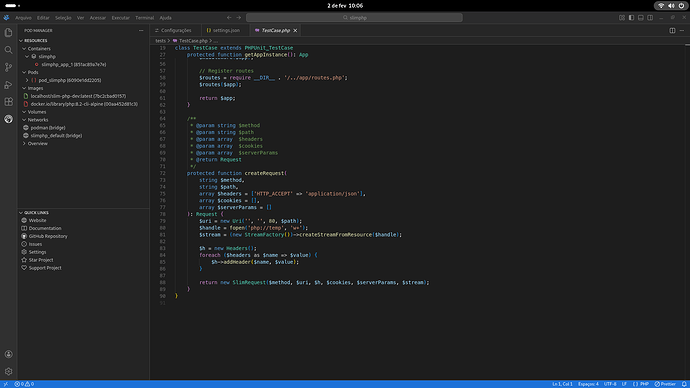690x388 pixels.
Task: Open the Accounts icon in activity bar
Action: click(8, 354)
